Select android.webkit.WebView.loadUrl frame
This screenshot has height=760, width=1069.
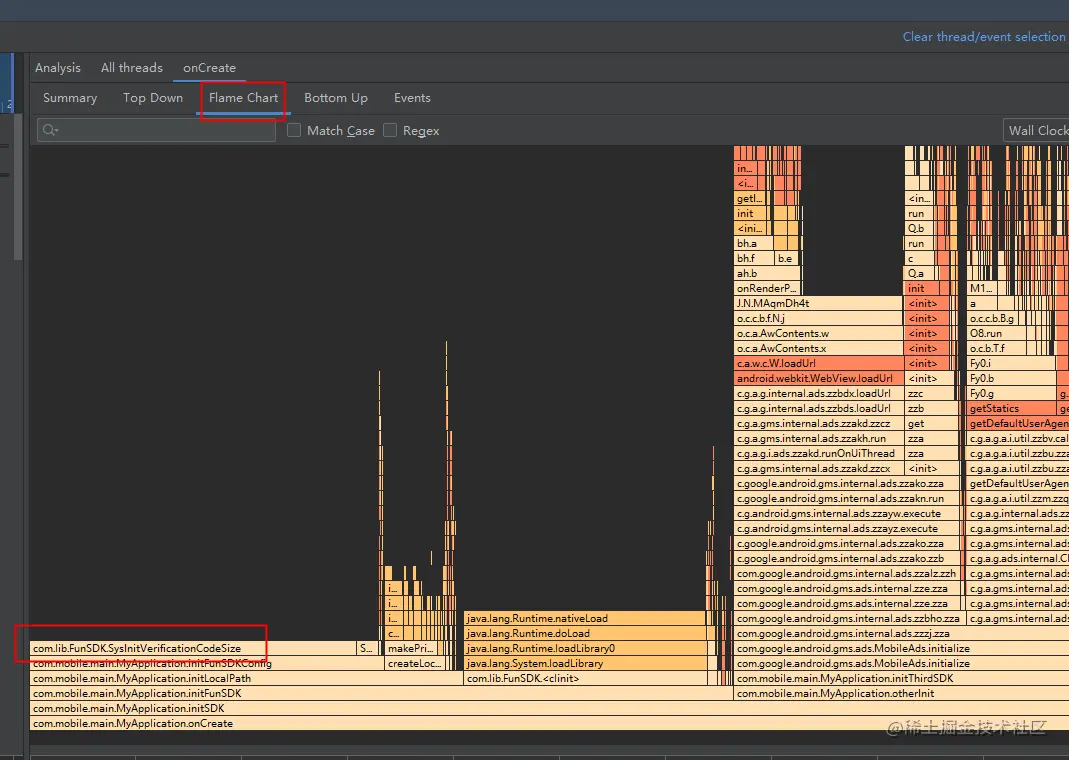(x=818, y=378)
